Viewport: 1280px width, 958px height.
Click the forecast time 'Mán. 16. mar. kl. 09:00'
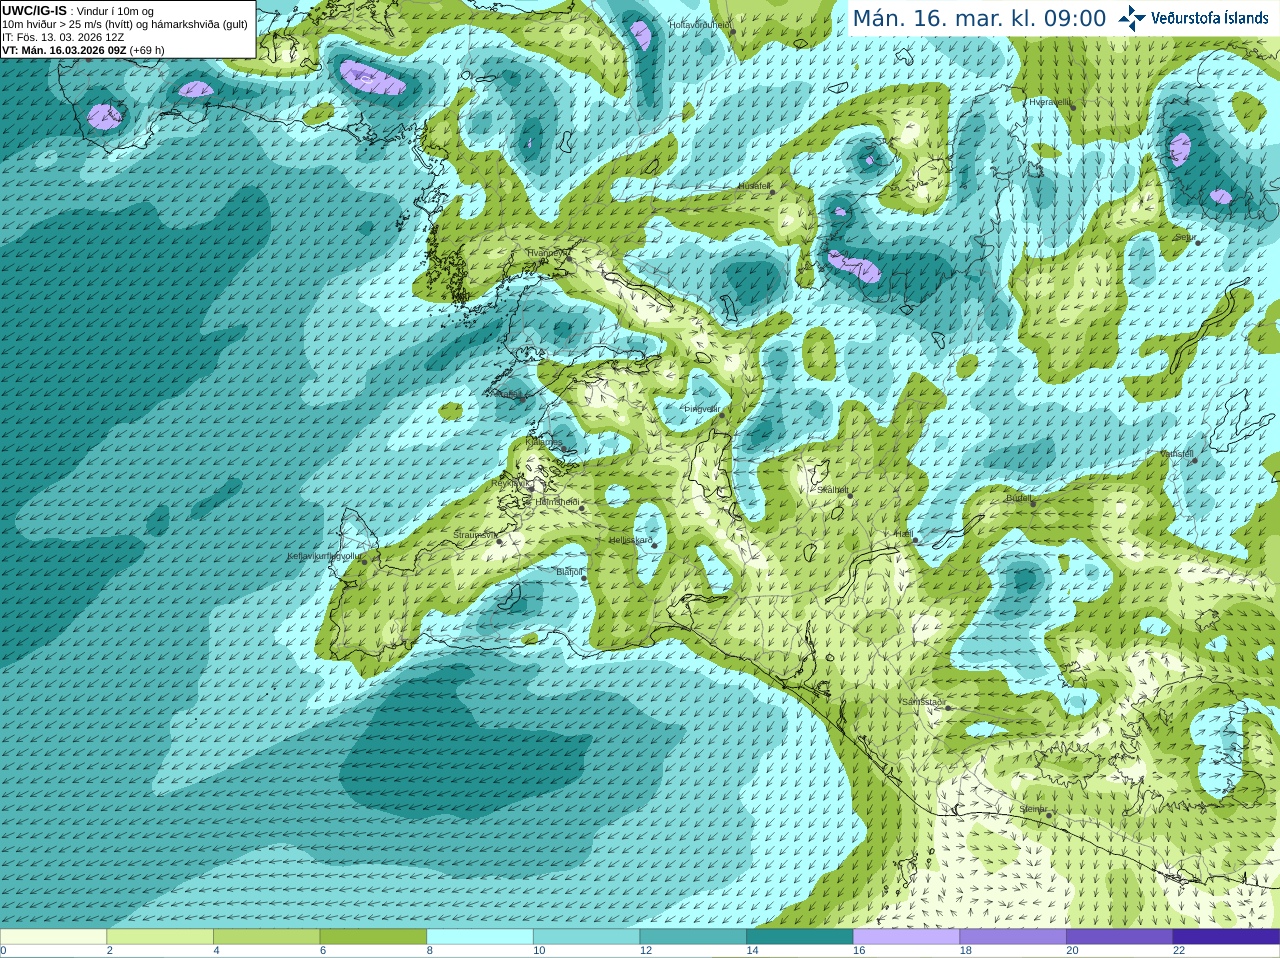979,19
